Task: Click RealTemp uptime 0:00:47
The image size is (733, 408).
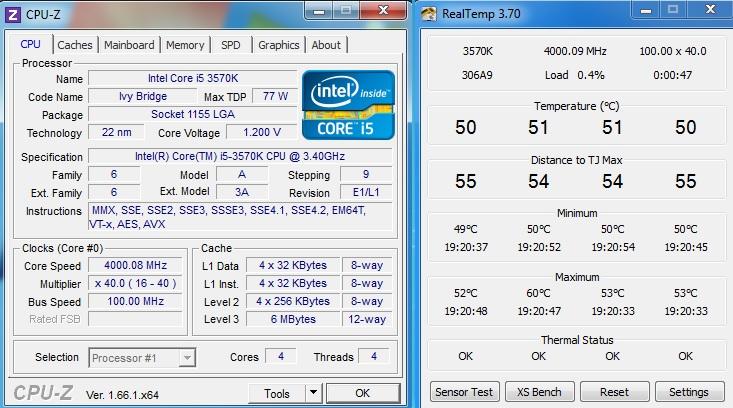Action: (673, 75)
